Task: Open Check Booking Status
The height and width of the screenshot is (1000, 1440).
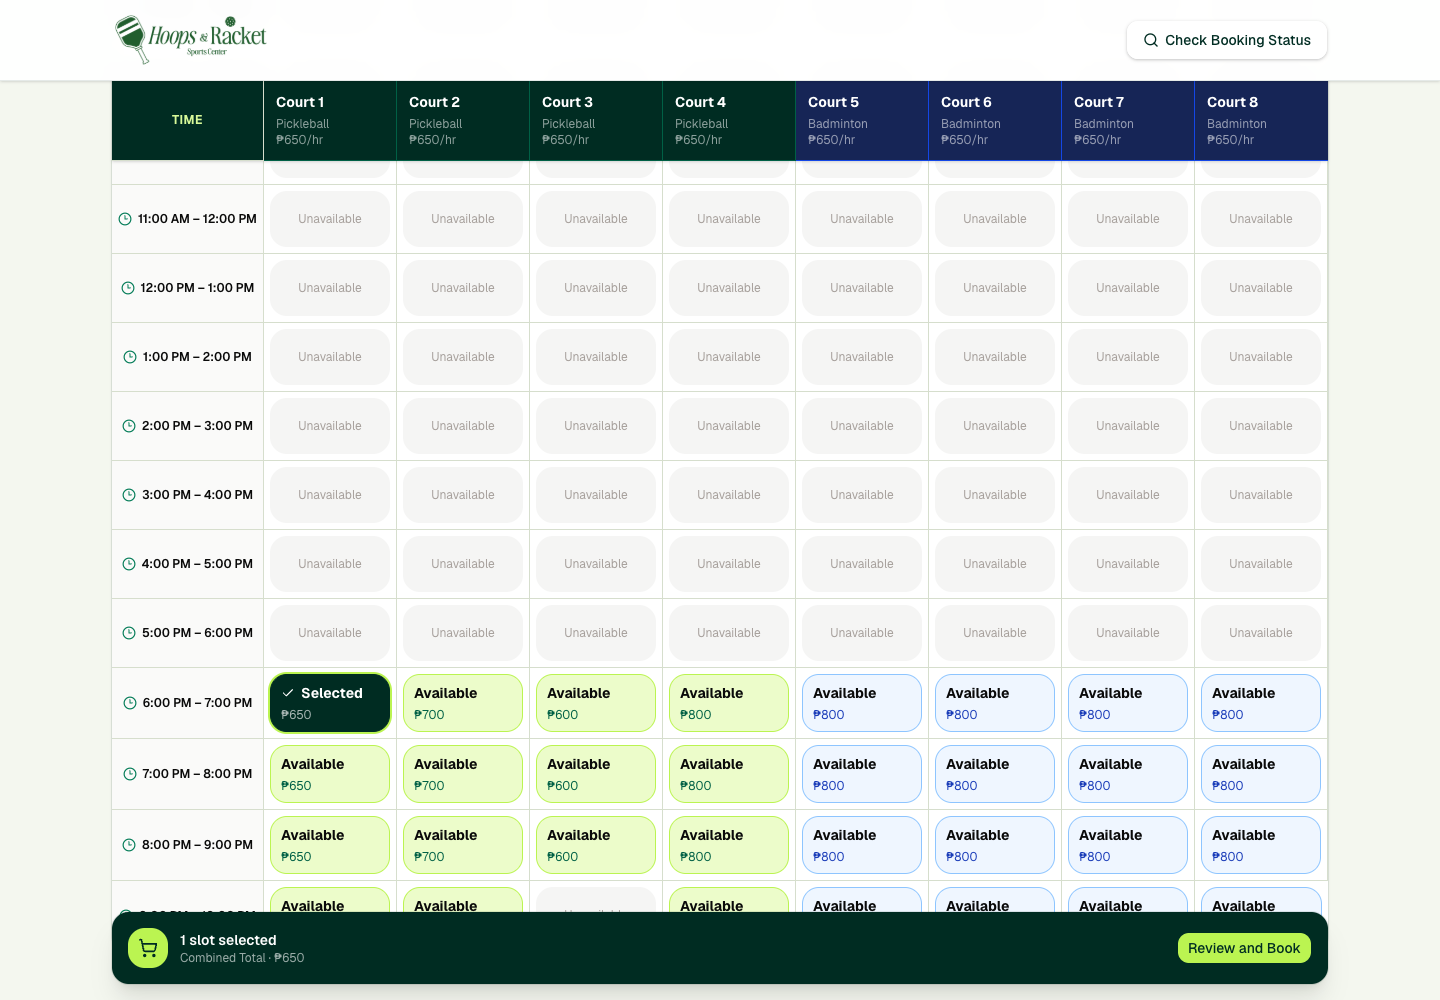Action: point(1227,40)
